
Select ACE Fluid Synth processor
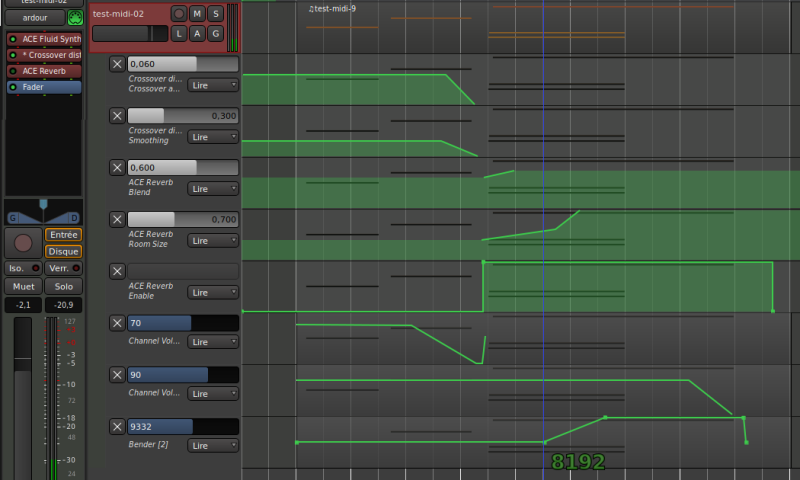(44, 39)
